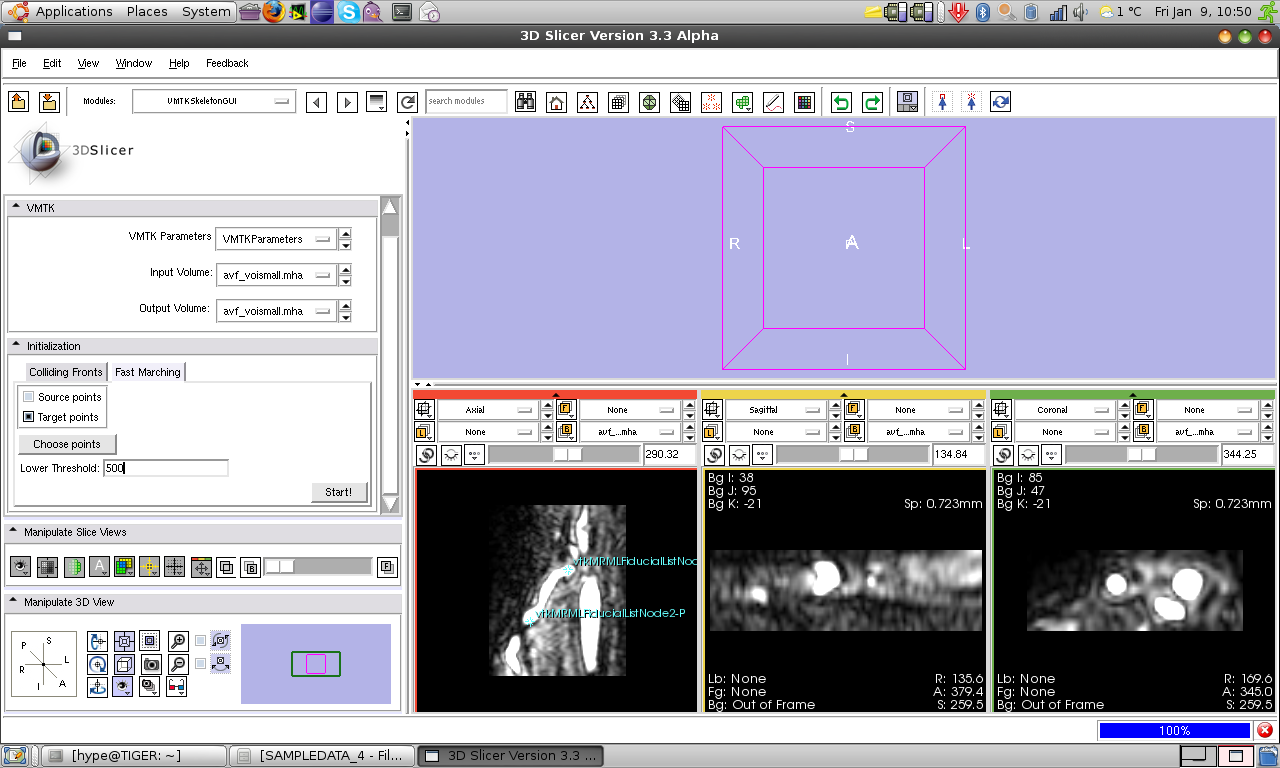Image resolution: width=1280 pixels, height=768 pixels.
Task: Click the Start! button
Action: (339, 492)
